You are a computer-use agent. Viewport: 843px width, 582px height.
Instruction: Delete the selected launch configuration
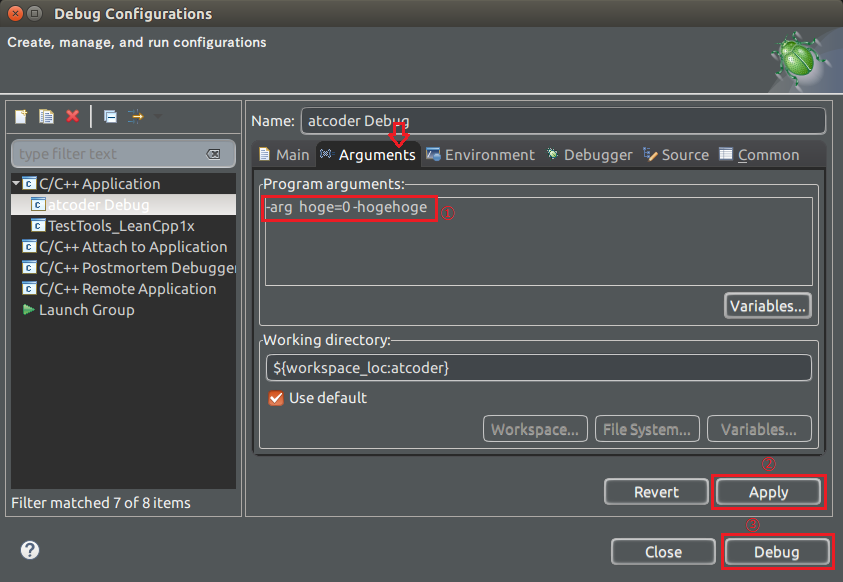pyautogui.click(x=71, y=116)
